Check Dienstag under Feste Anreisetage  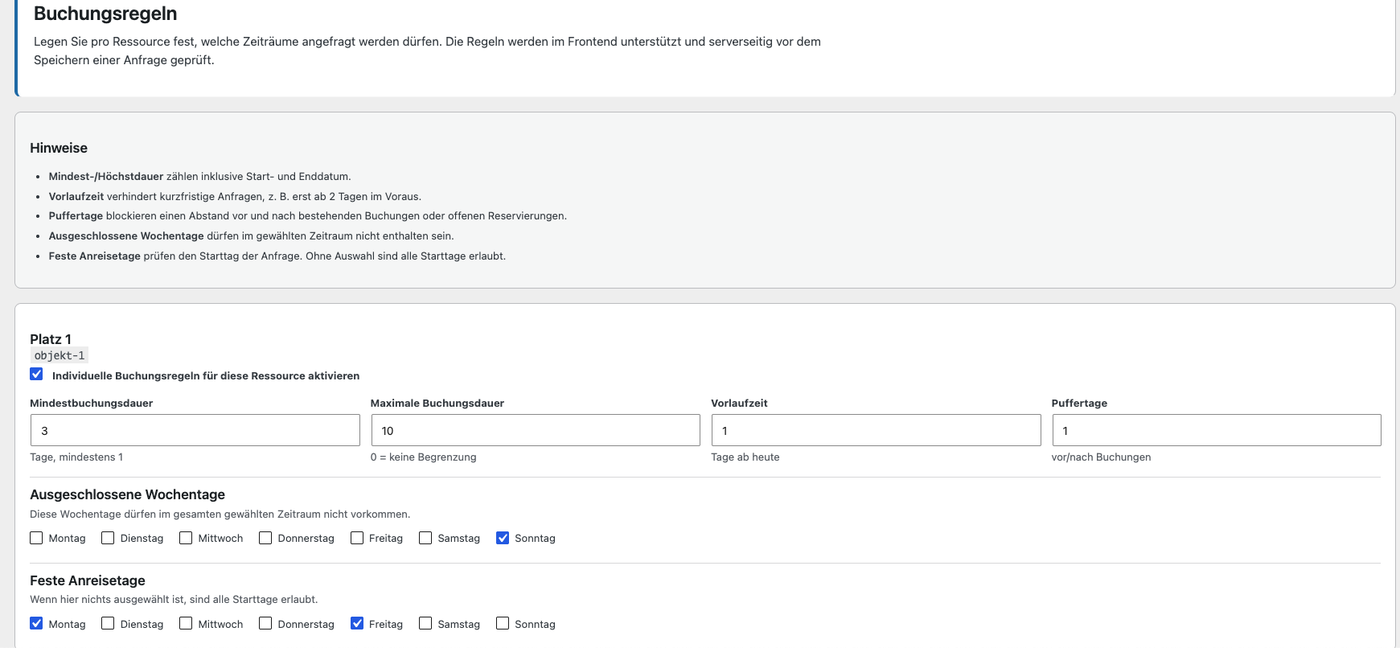coord(108,623)
